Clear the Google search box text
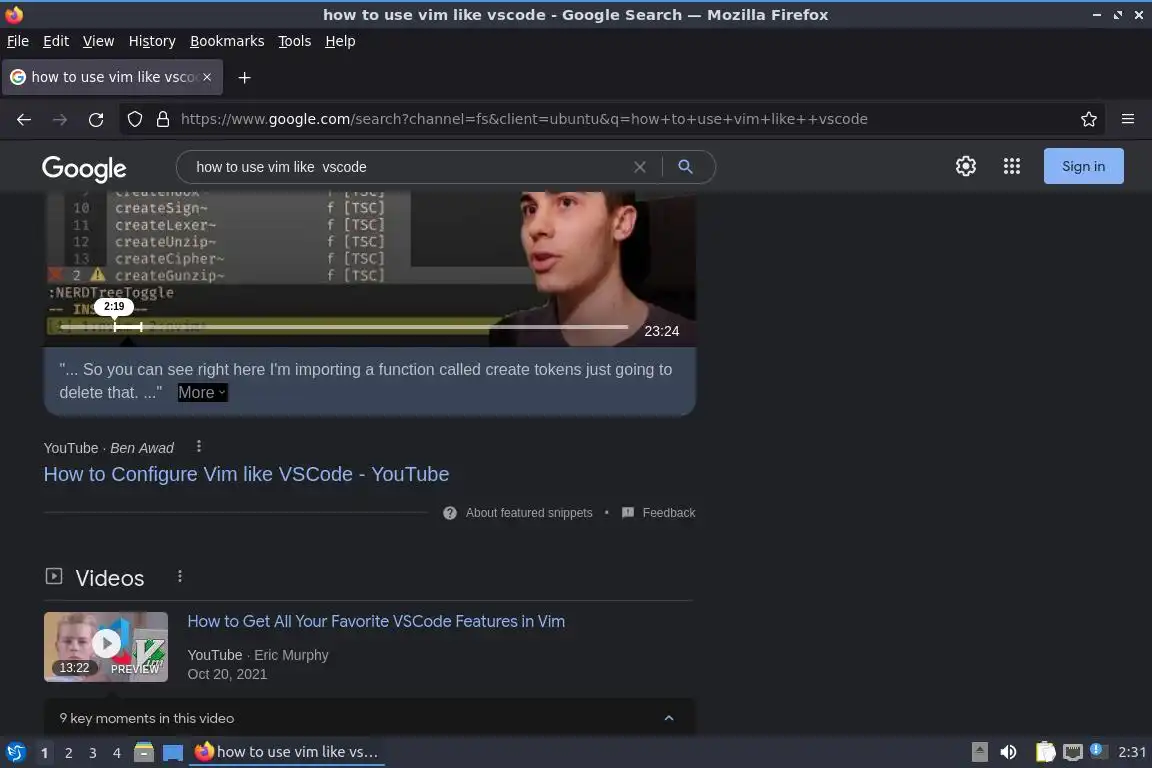 640,167
